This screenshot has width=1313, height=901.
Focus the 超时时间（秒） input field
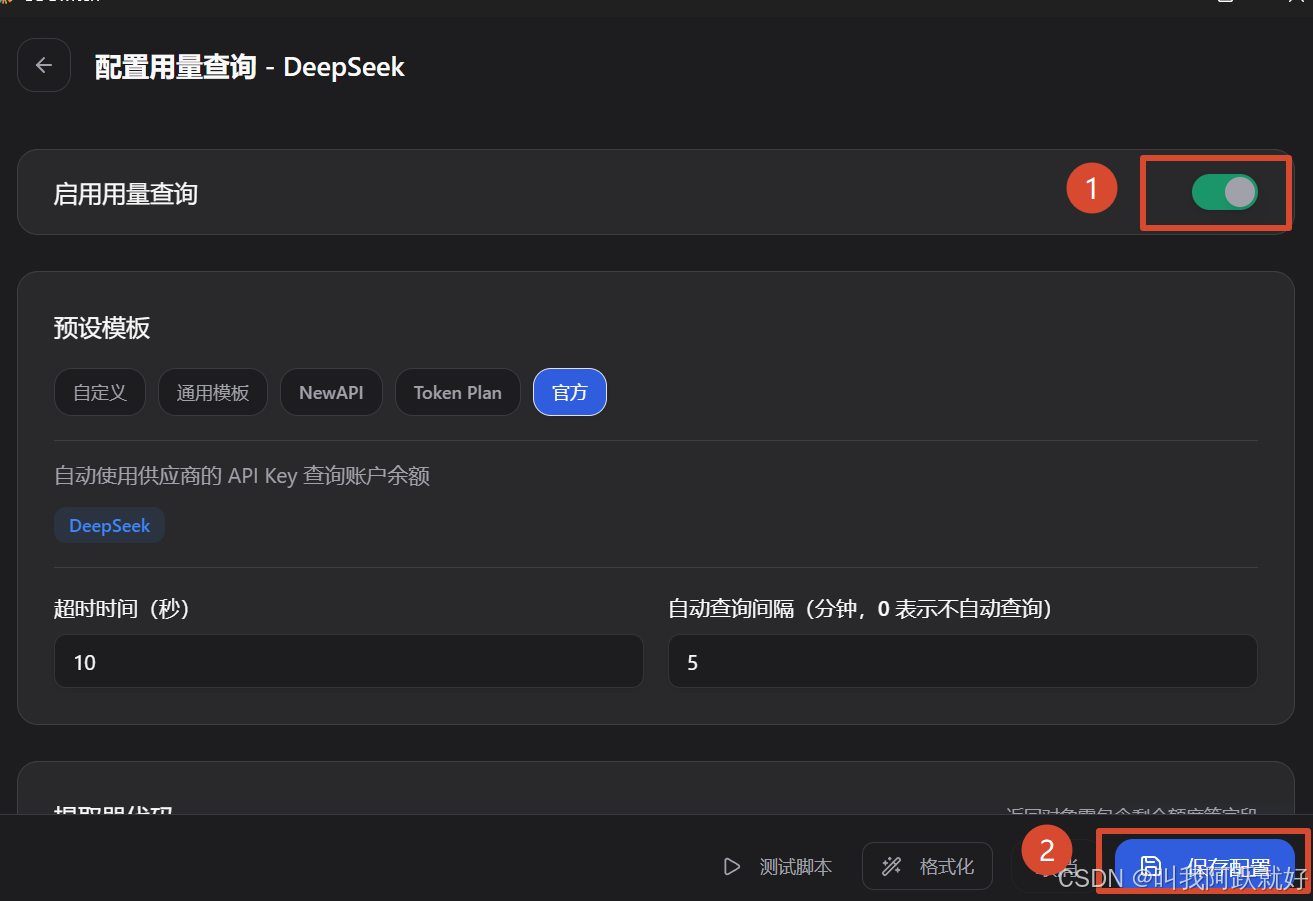[348, 661]
